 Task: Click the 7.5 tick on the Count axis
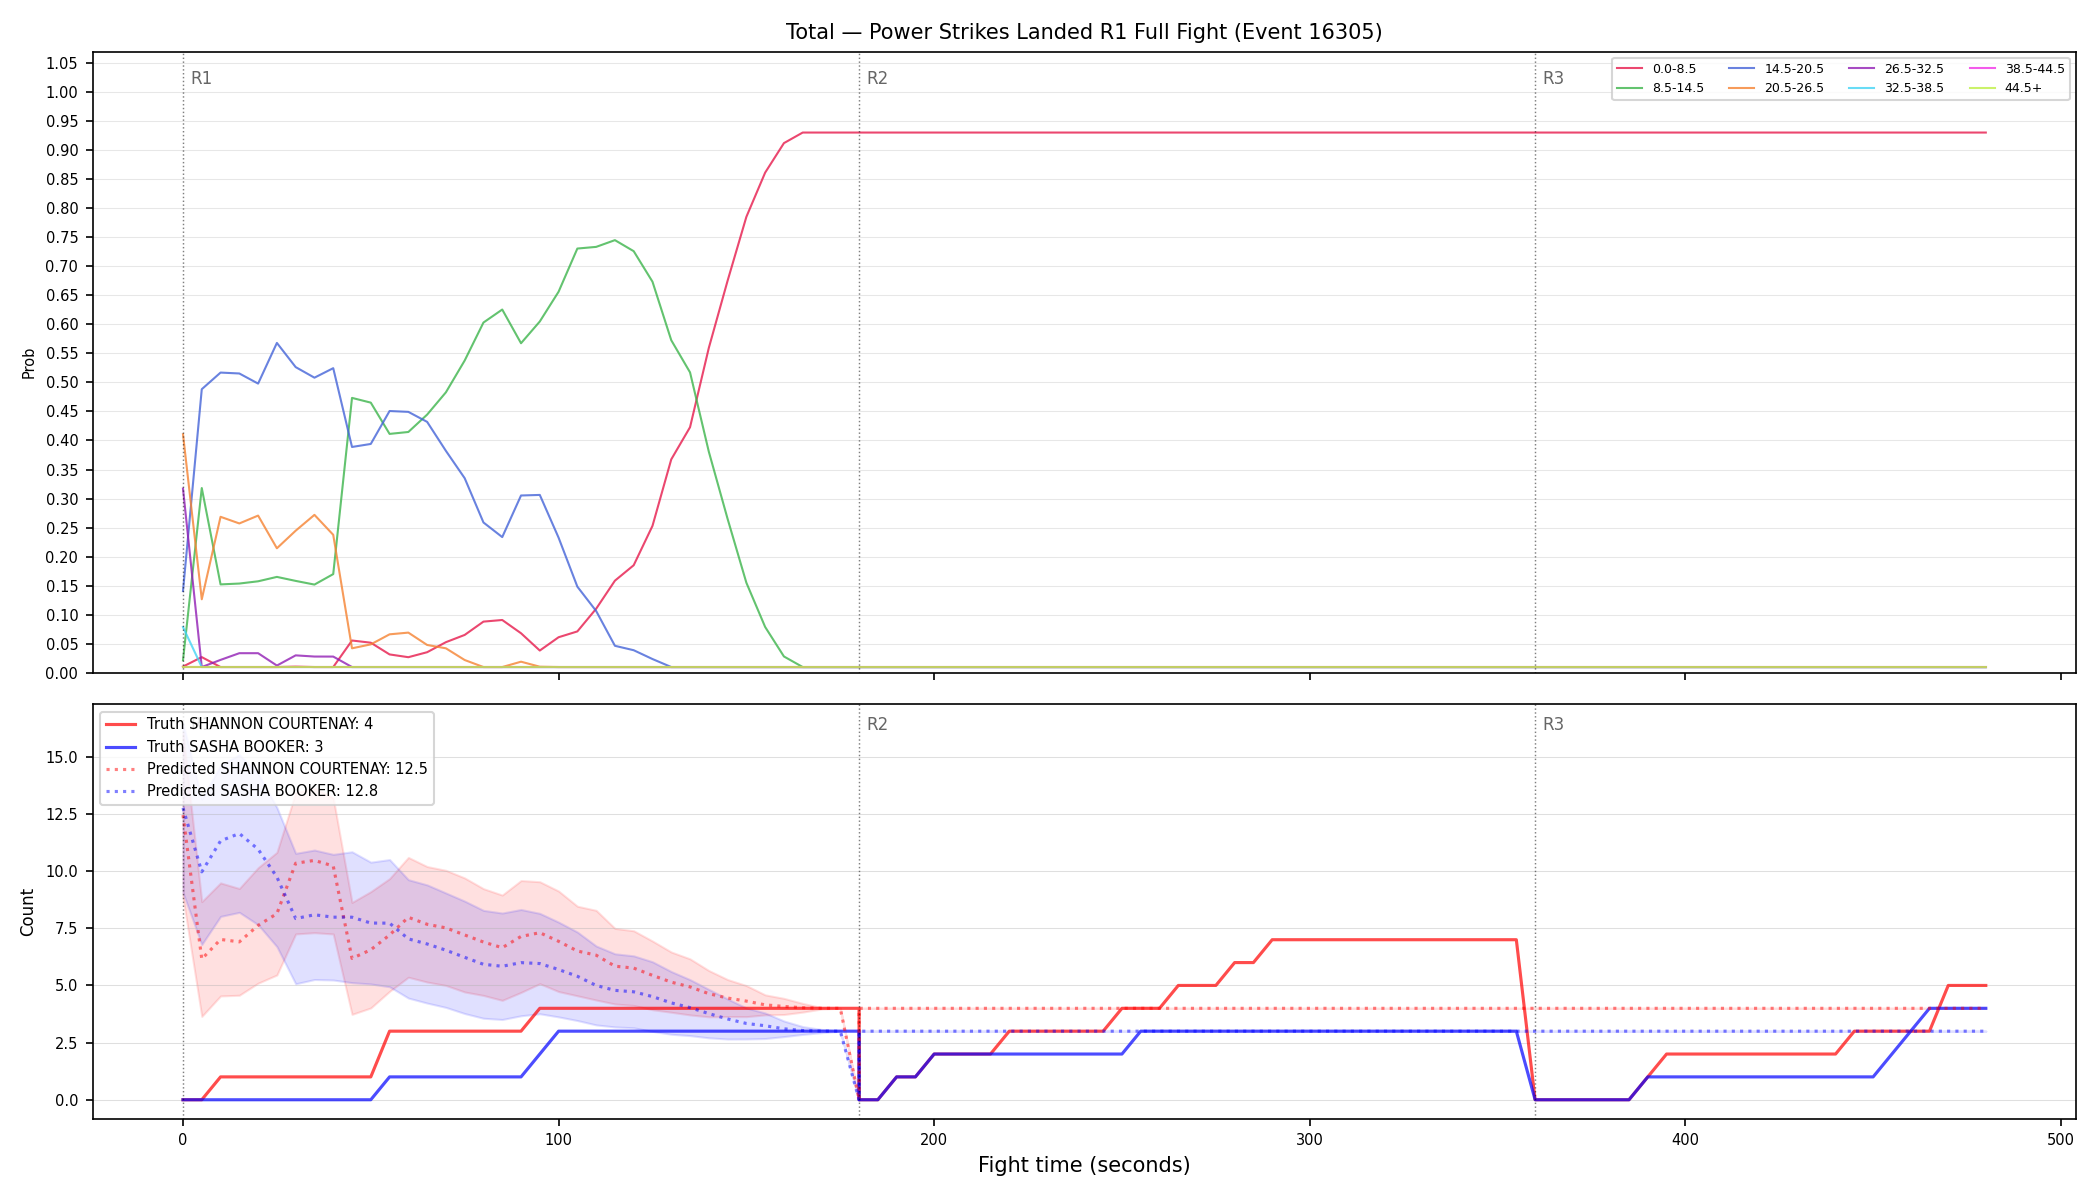tap(66, 928)
